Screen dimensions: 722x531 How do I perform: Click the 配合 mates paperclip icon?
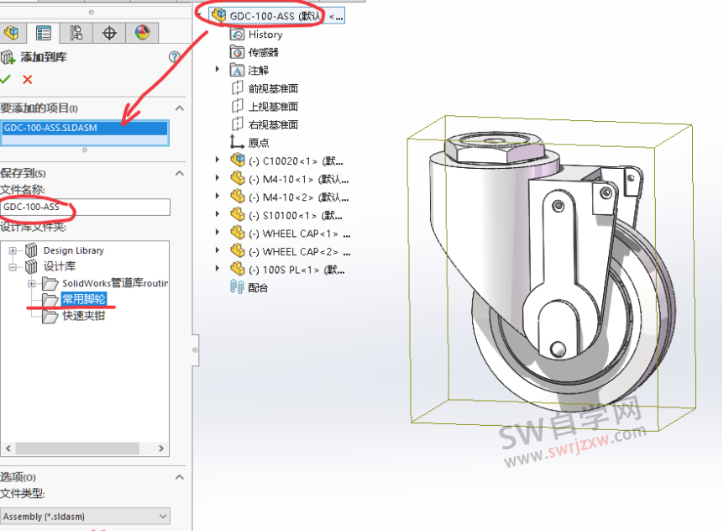(237, 287)
